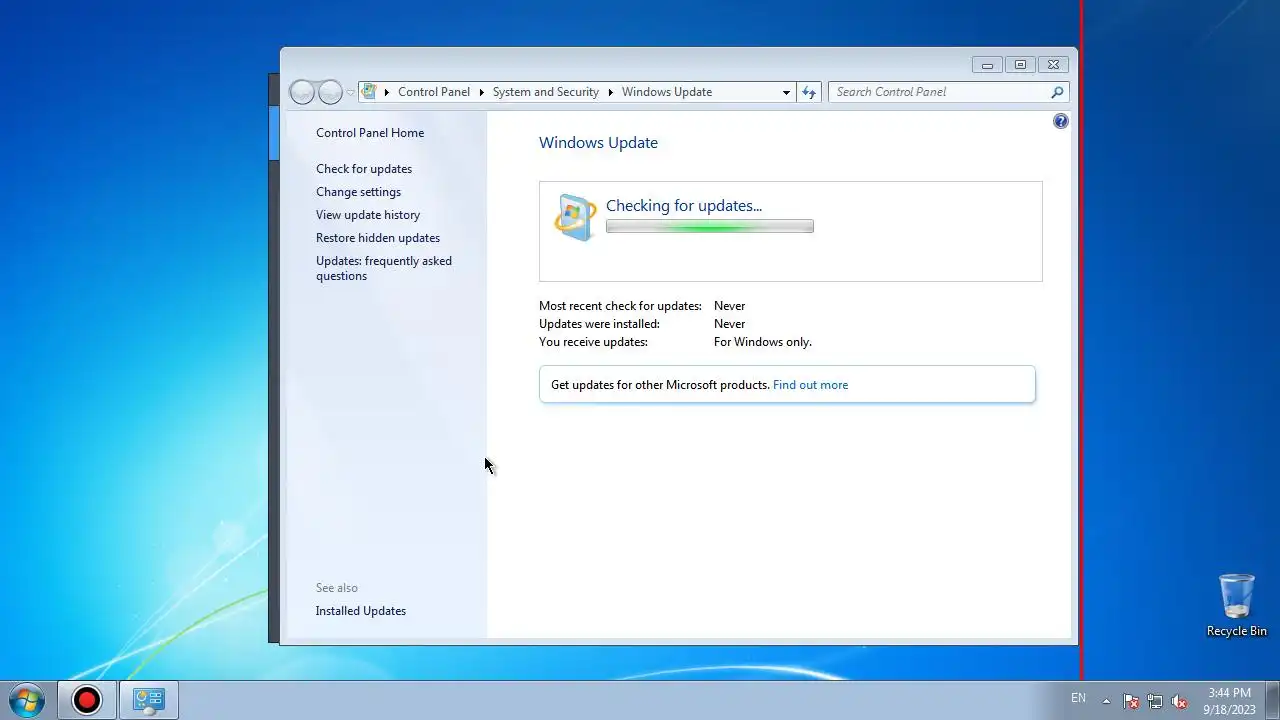The height and width of the screenshot is (720, 1280).
Task: Expand the root breadcrumb arrow before Control Panel
Action: pos(387,92)
